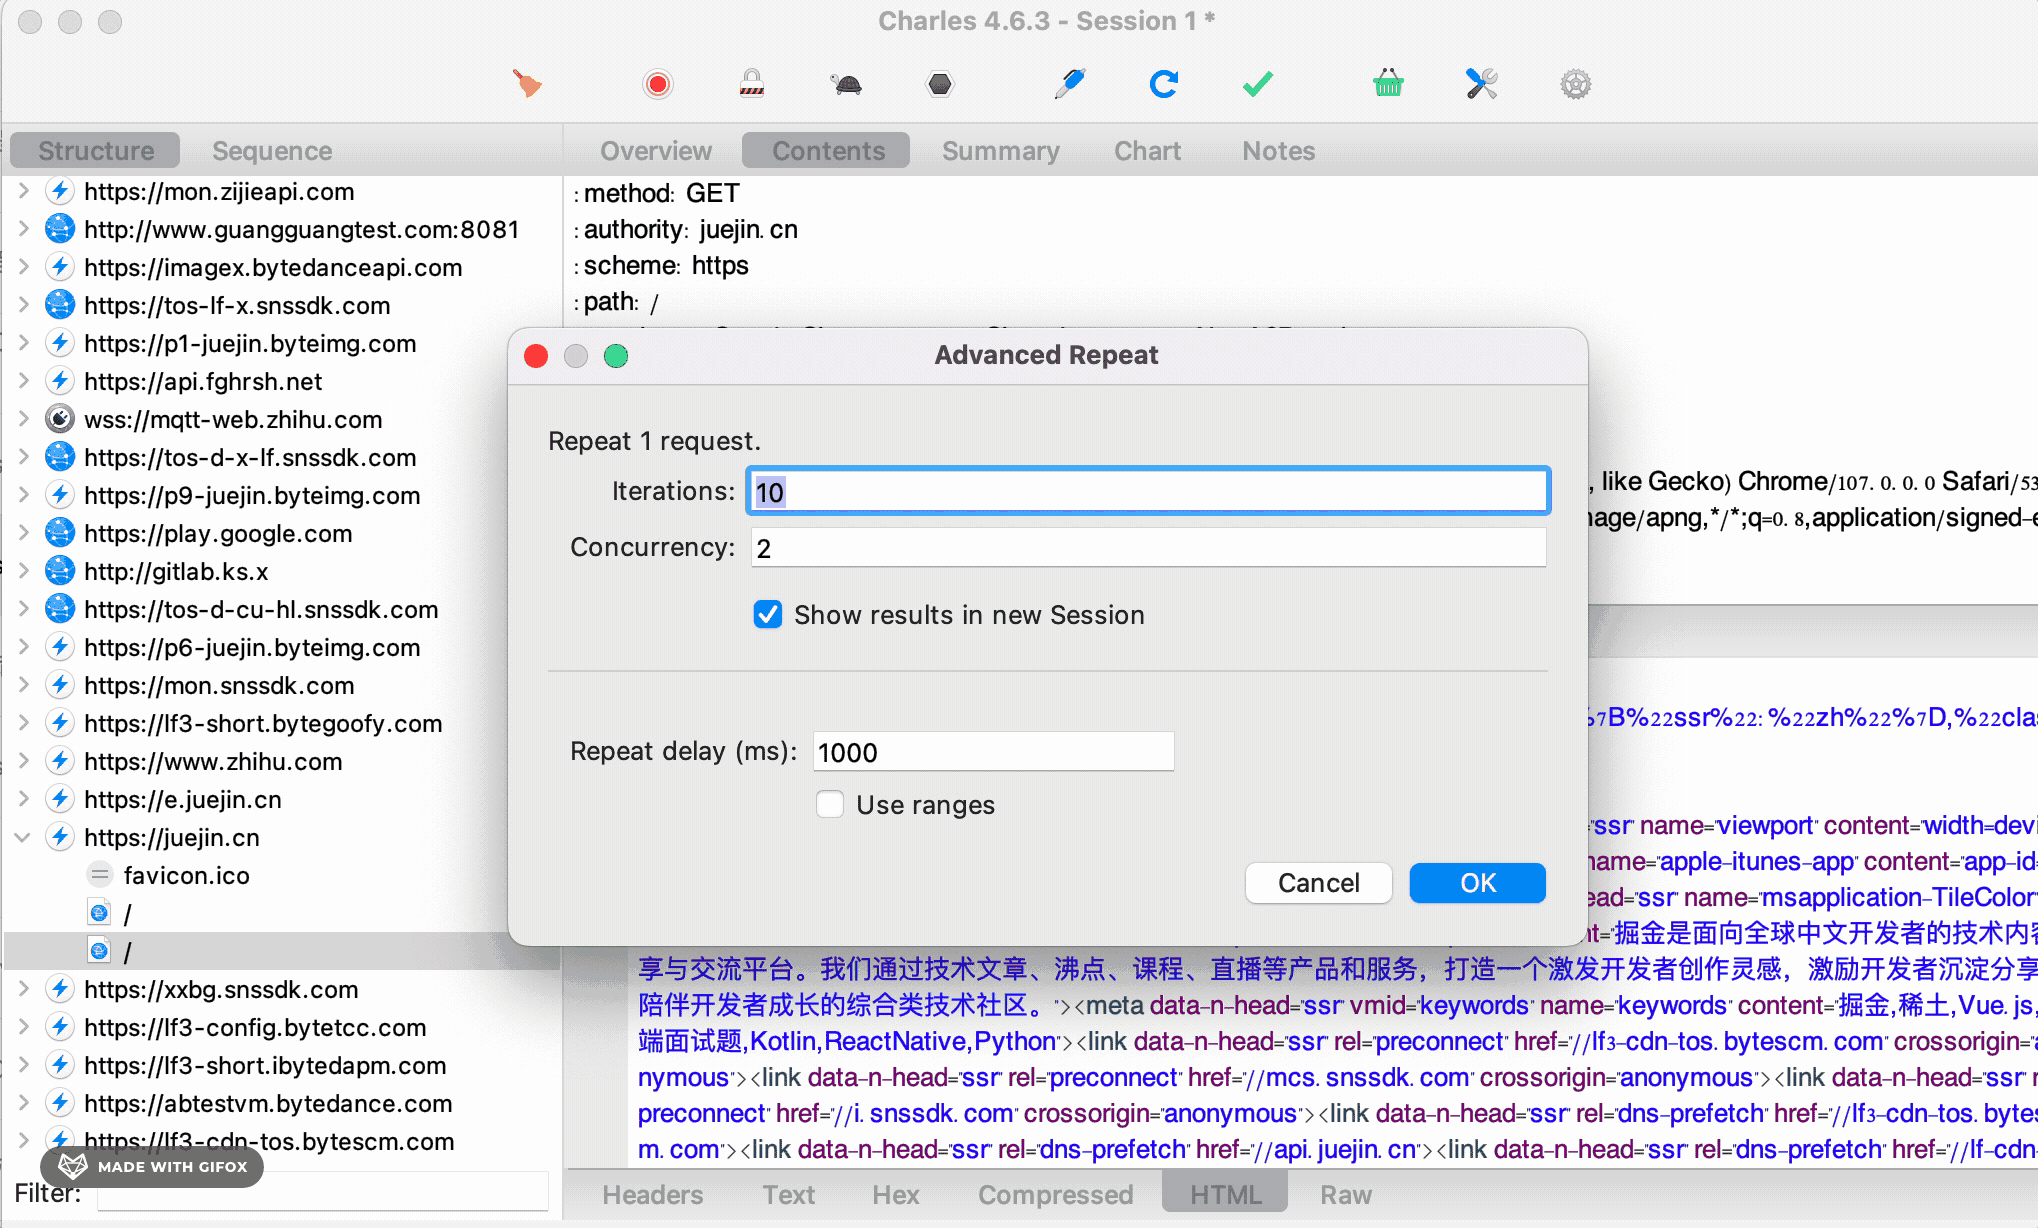This screenshot has width=2038, height=1228.
Task: Click the broom Clear Session icon
Action: click(x=527, y=84)
